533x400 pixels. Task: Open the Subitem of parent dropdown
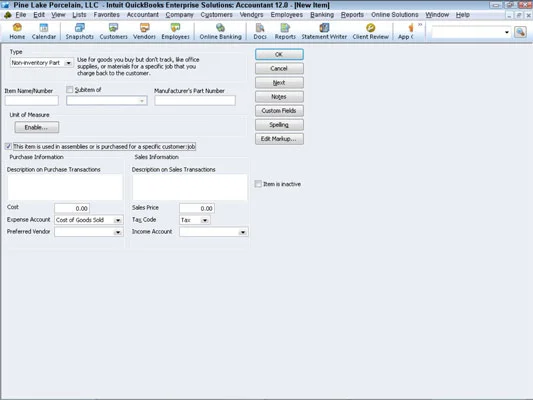pyautogui.click(x=142, y=101)
